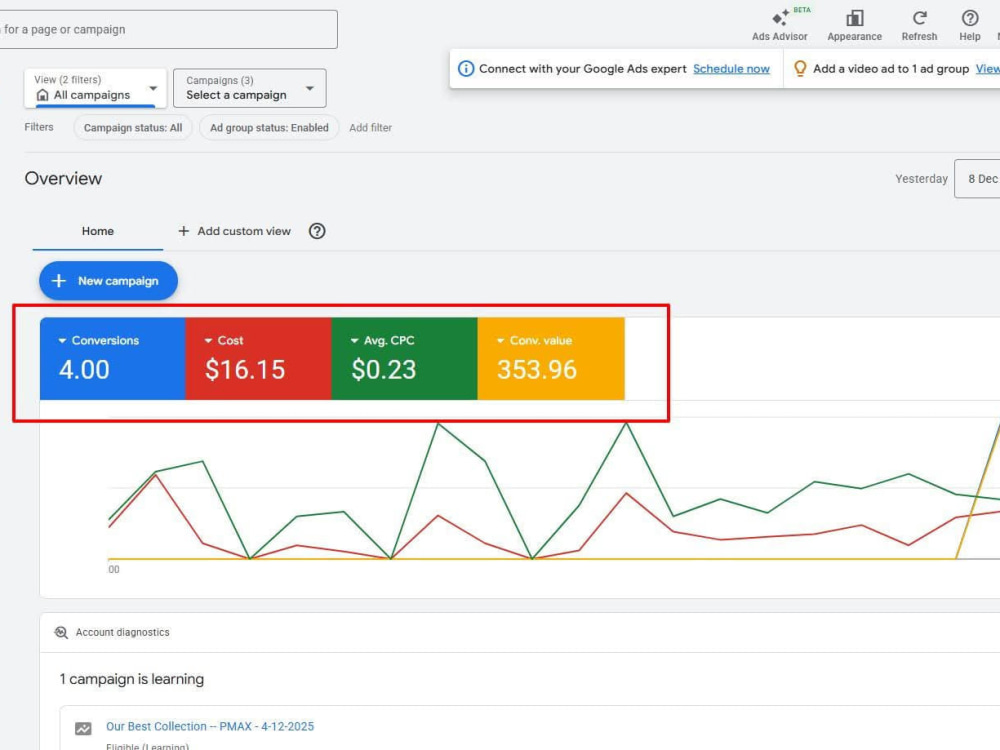Expand the Conversions metric dropdown
Viewport: 1000px width, 750px height.
62,341
